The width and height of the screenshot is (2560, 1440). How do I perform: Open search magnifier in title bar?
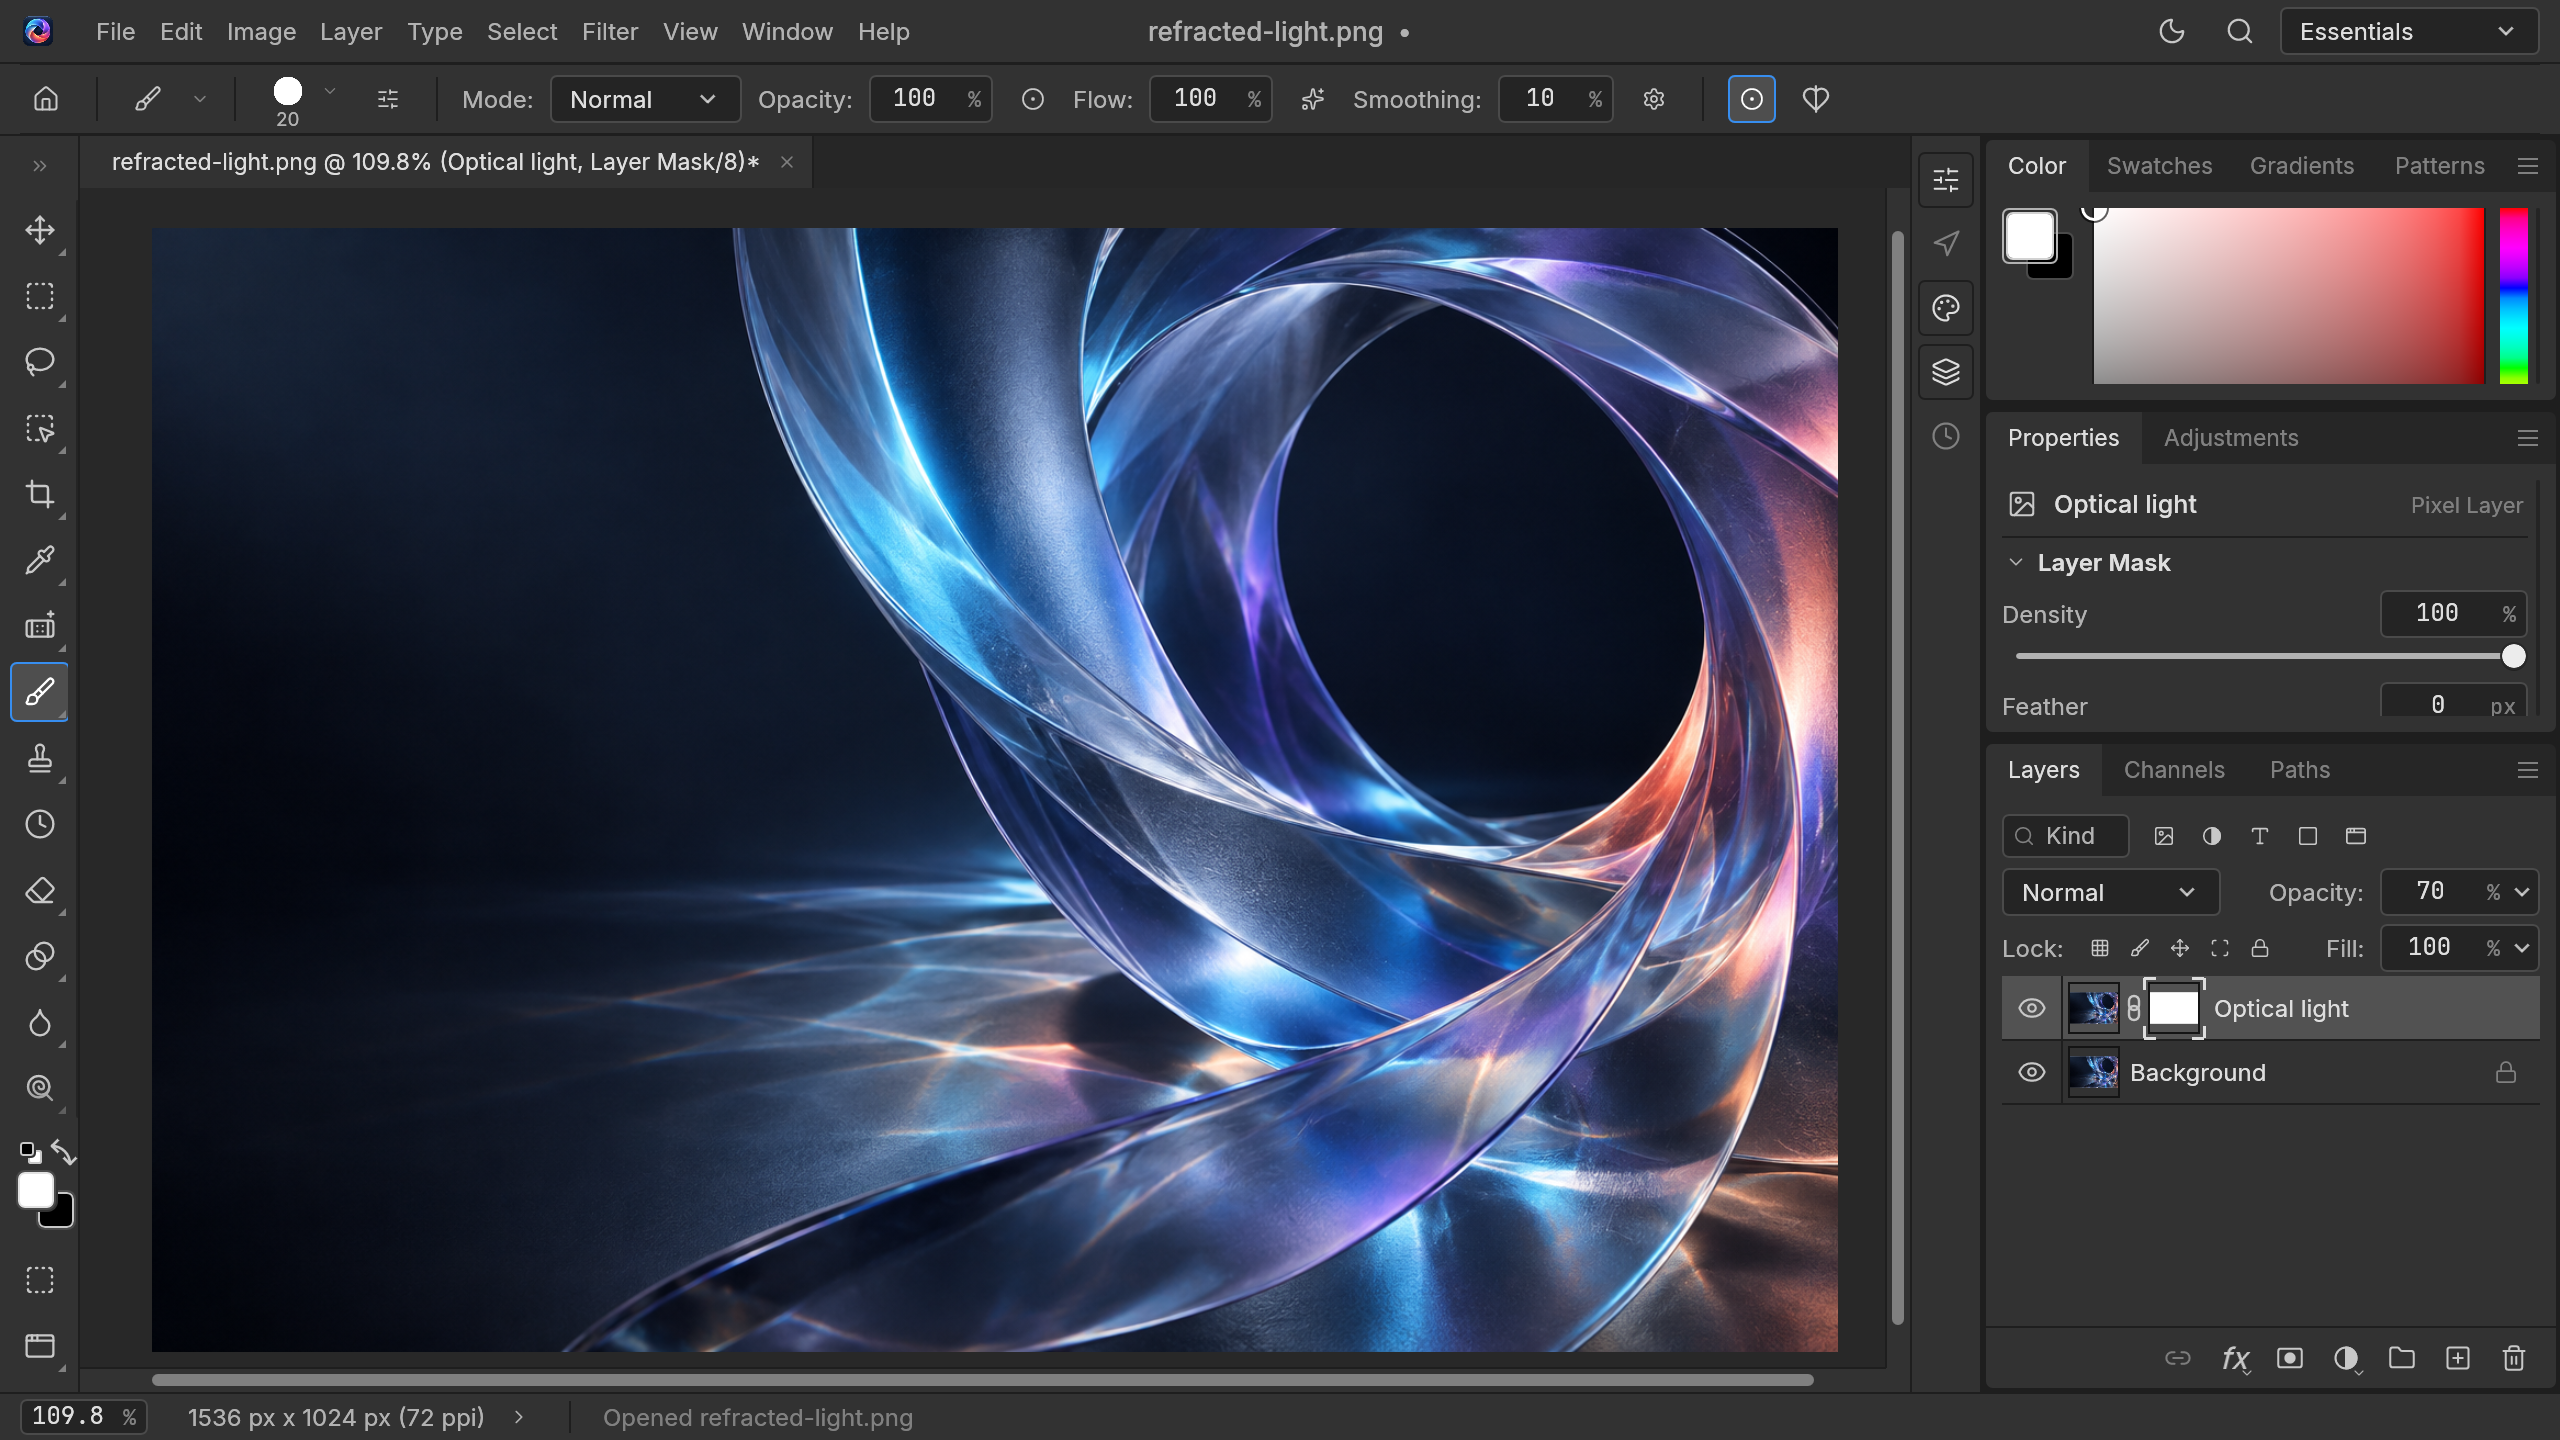(x=2240, y=32)
